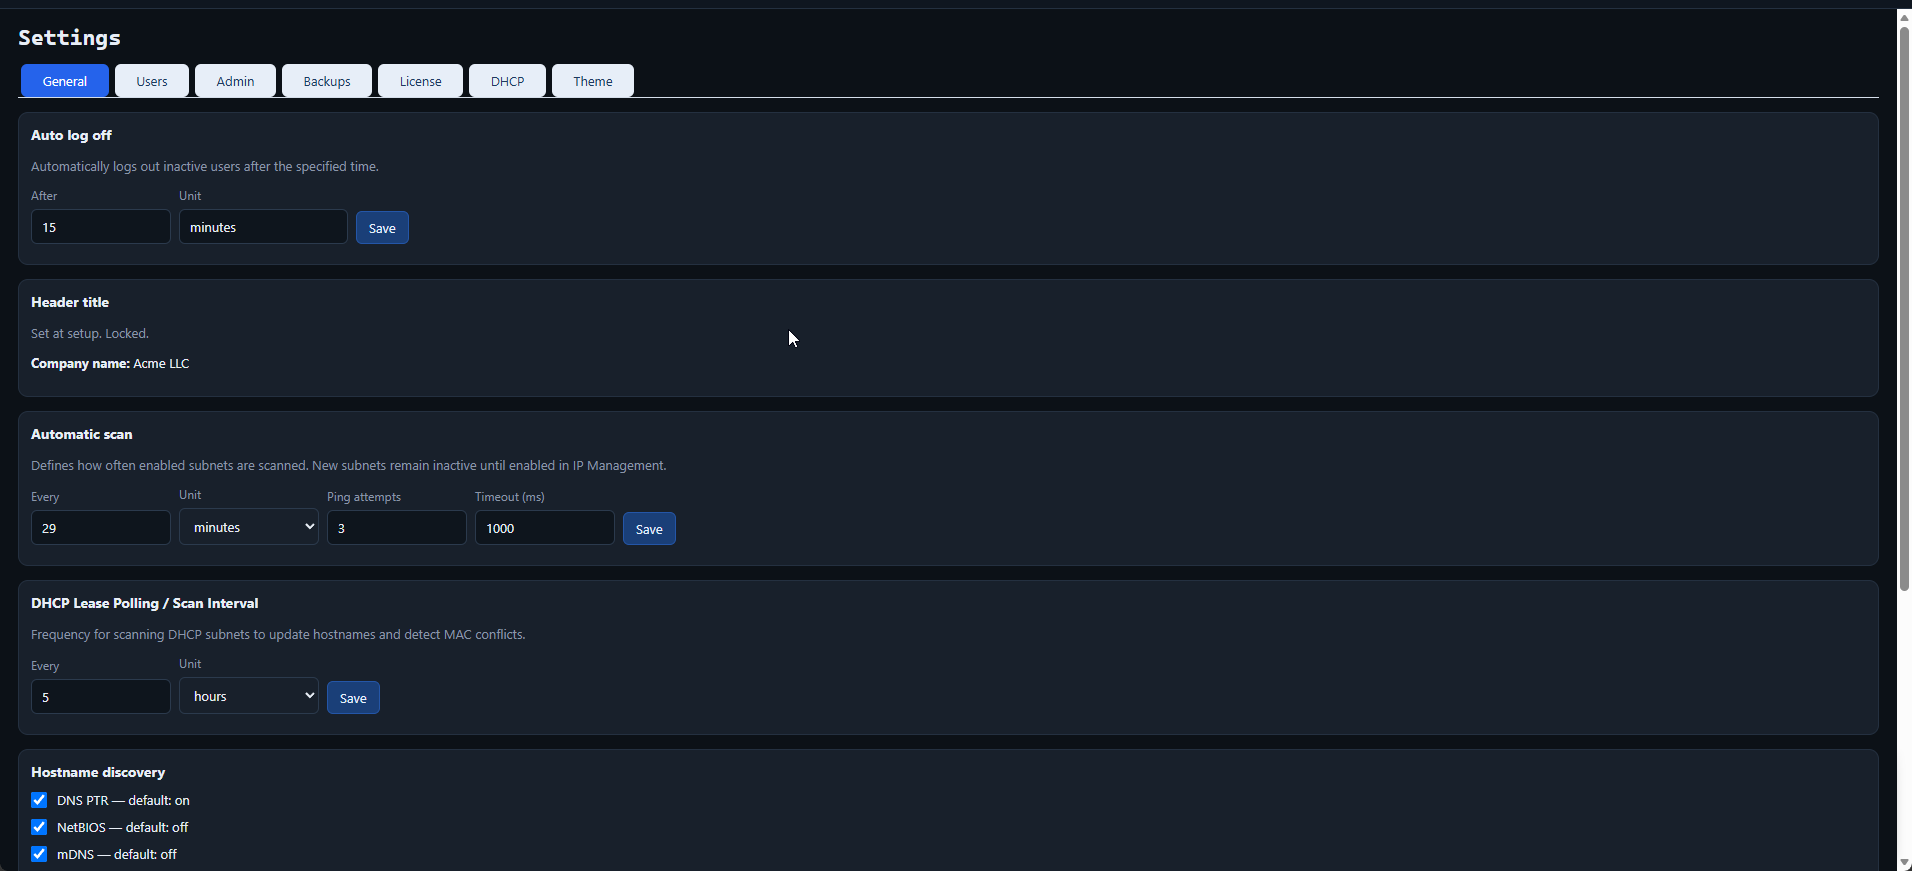The height and width of the screenshot is (871, 1912).
Task: Save the Automatic scan settings
Action: pyautogui.click(x=649, y=529)
